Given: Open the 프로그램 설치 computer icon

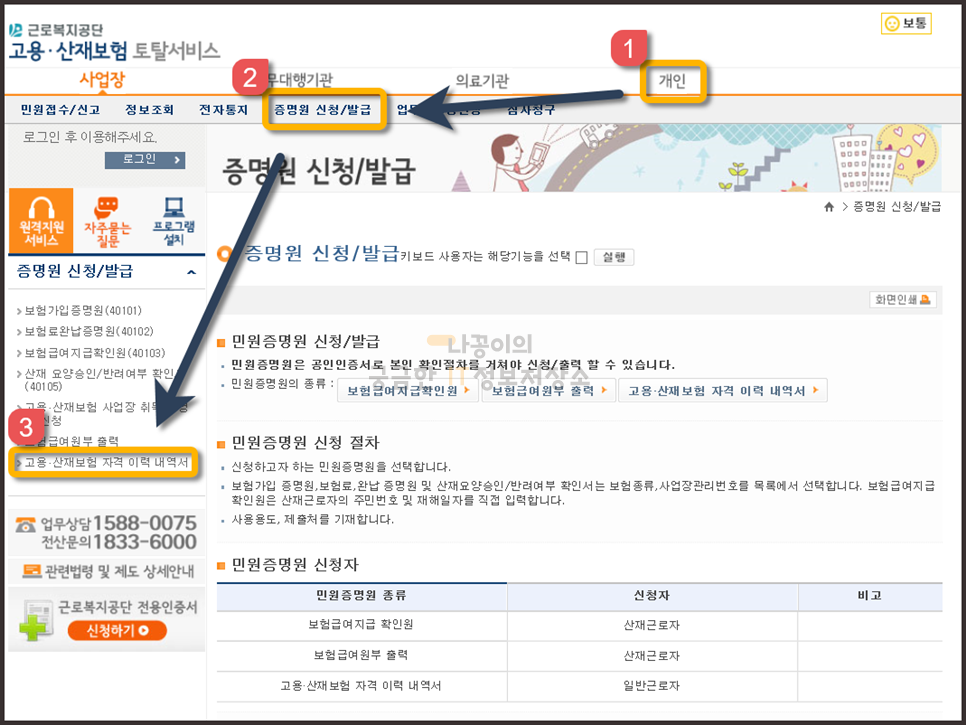Looking at the screenshot, I should [x=173, y=221].
